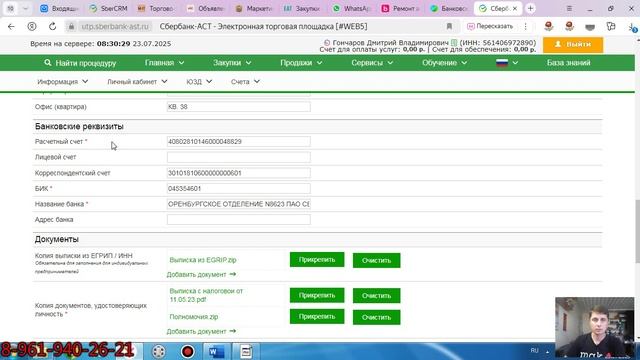The height and width of the screenshot is (360, 640).
Task: Click the Word icon in the taskbar
Action: point(216,351)
